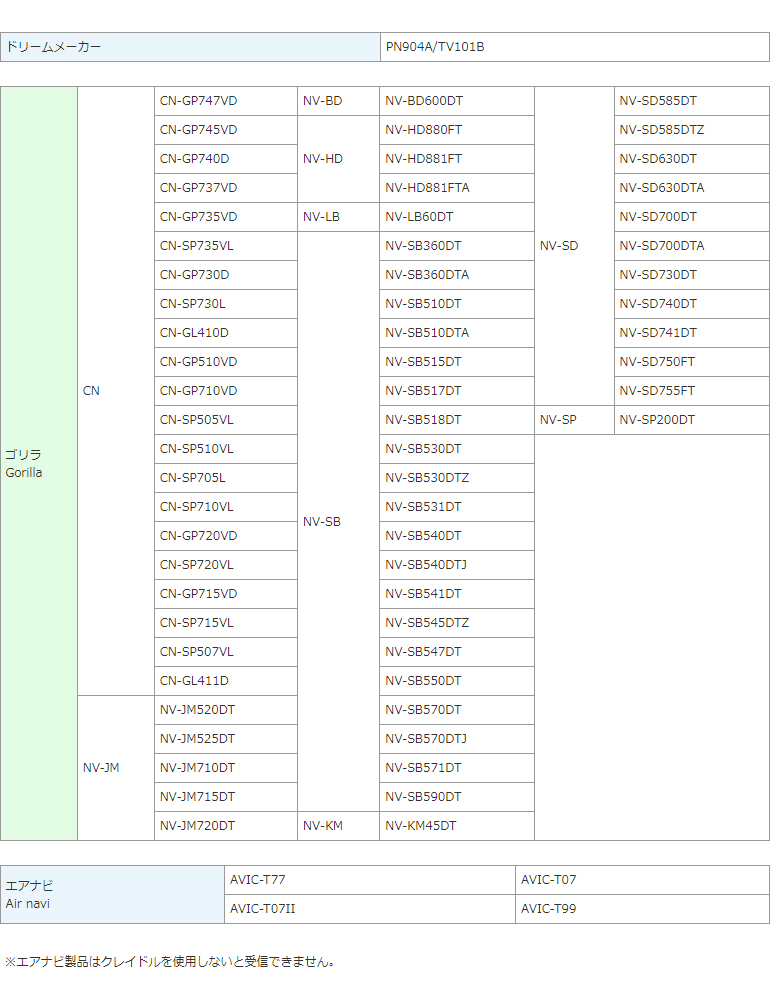Click the NV-LB series cell
The height and width of the screenshot is (1000, 770).
[338, 217]
